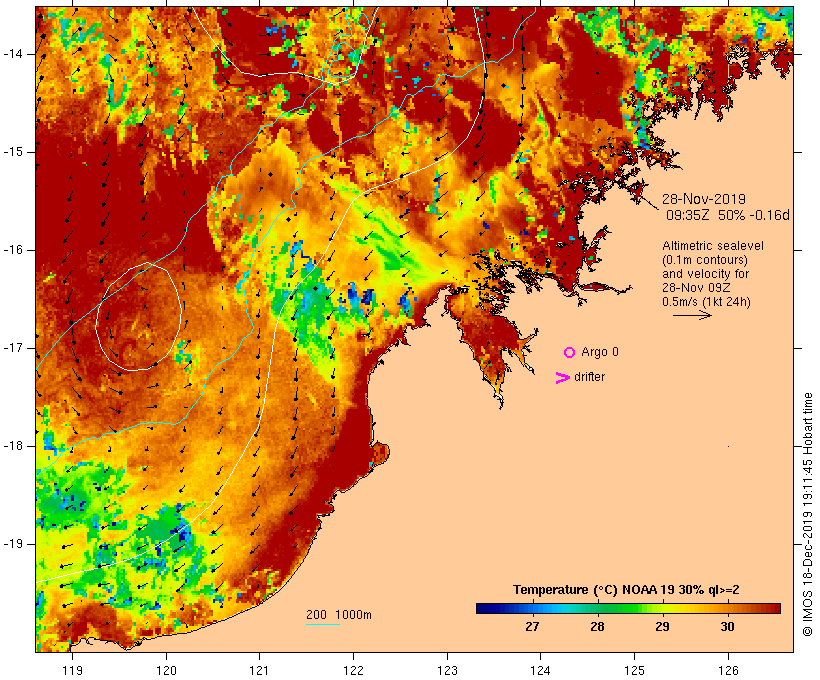
Task: Click the latitude axis label '-16'
Action: click(x=14, y=250)
